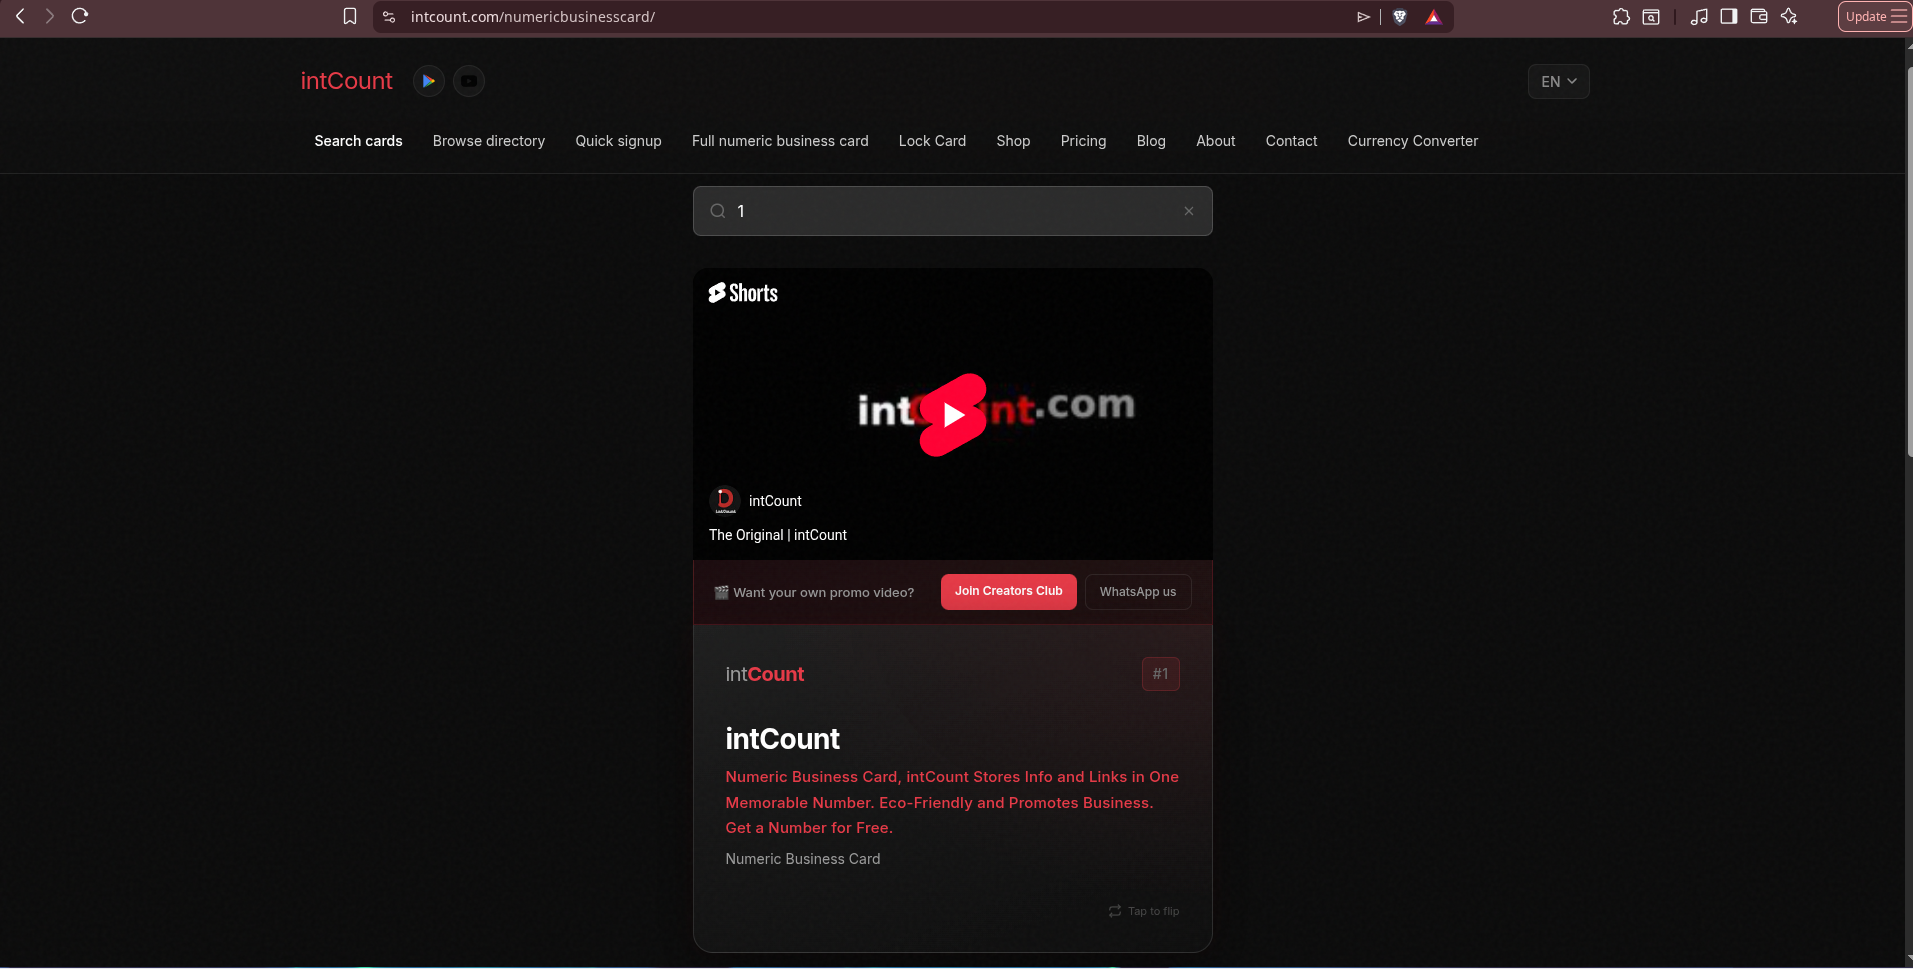This screenshot has width=1913, height=969.
Task: Click the large intCount card heading
Action: point(783,739)
